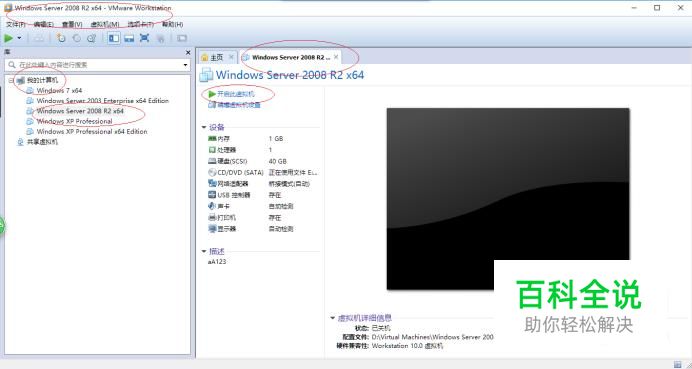Open the CD/DVD (SATA) device entry

pos(240,173)
